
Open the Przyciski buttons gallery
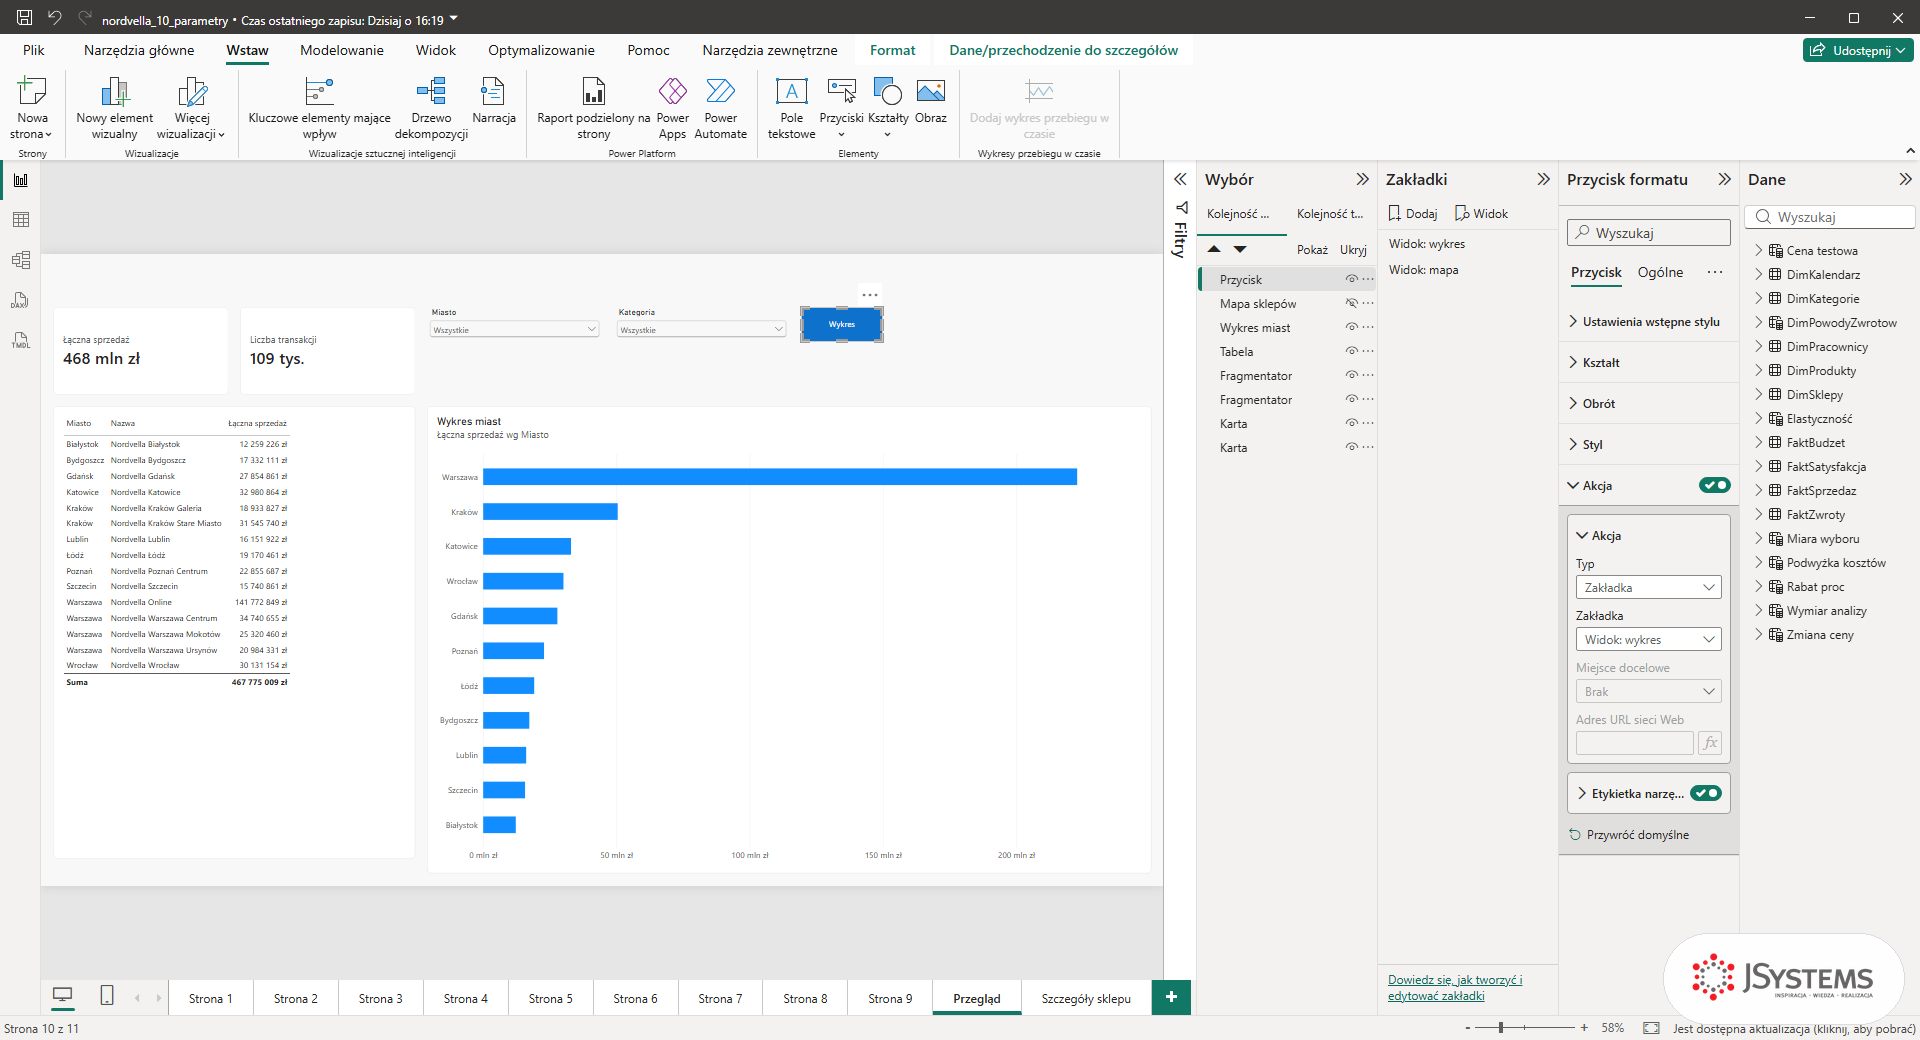[841, 108]
